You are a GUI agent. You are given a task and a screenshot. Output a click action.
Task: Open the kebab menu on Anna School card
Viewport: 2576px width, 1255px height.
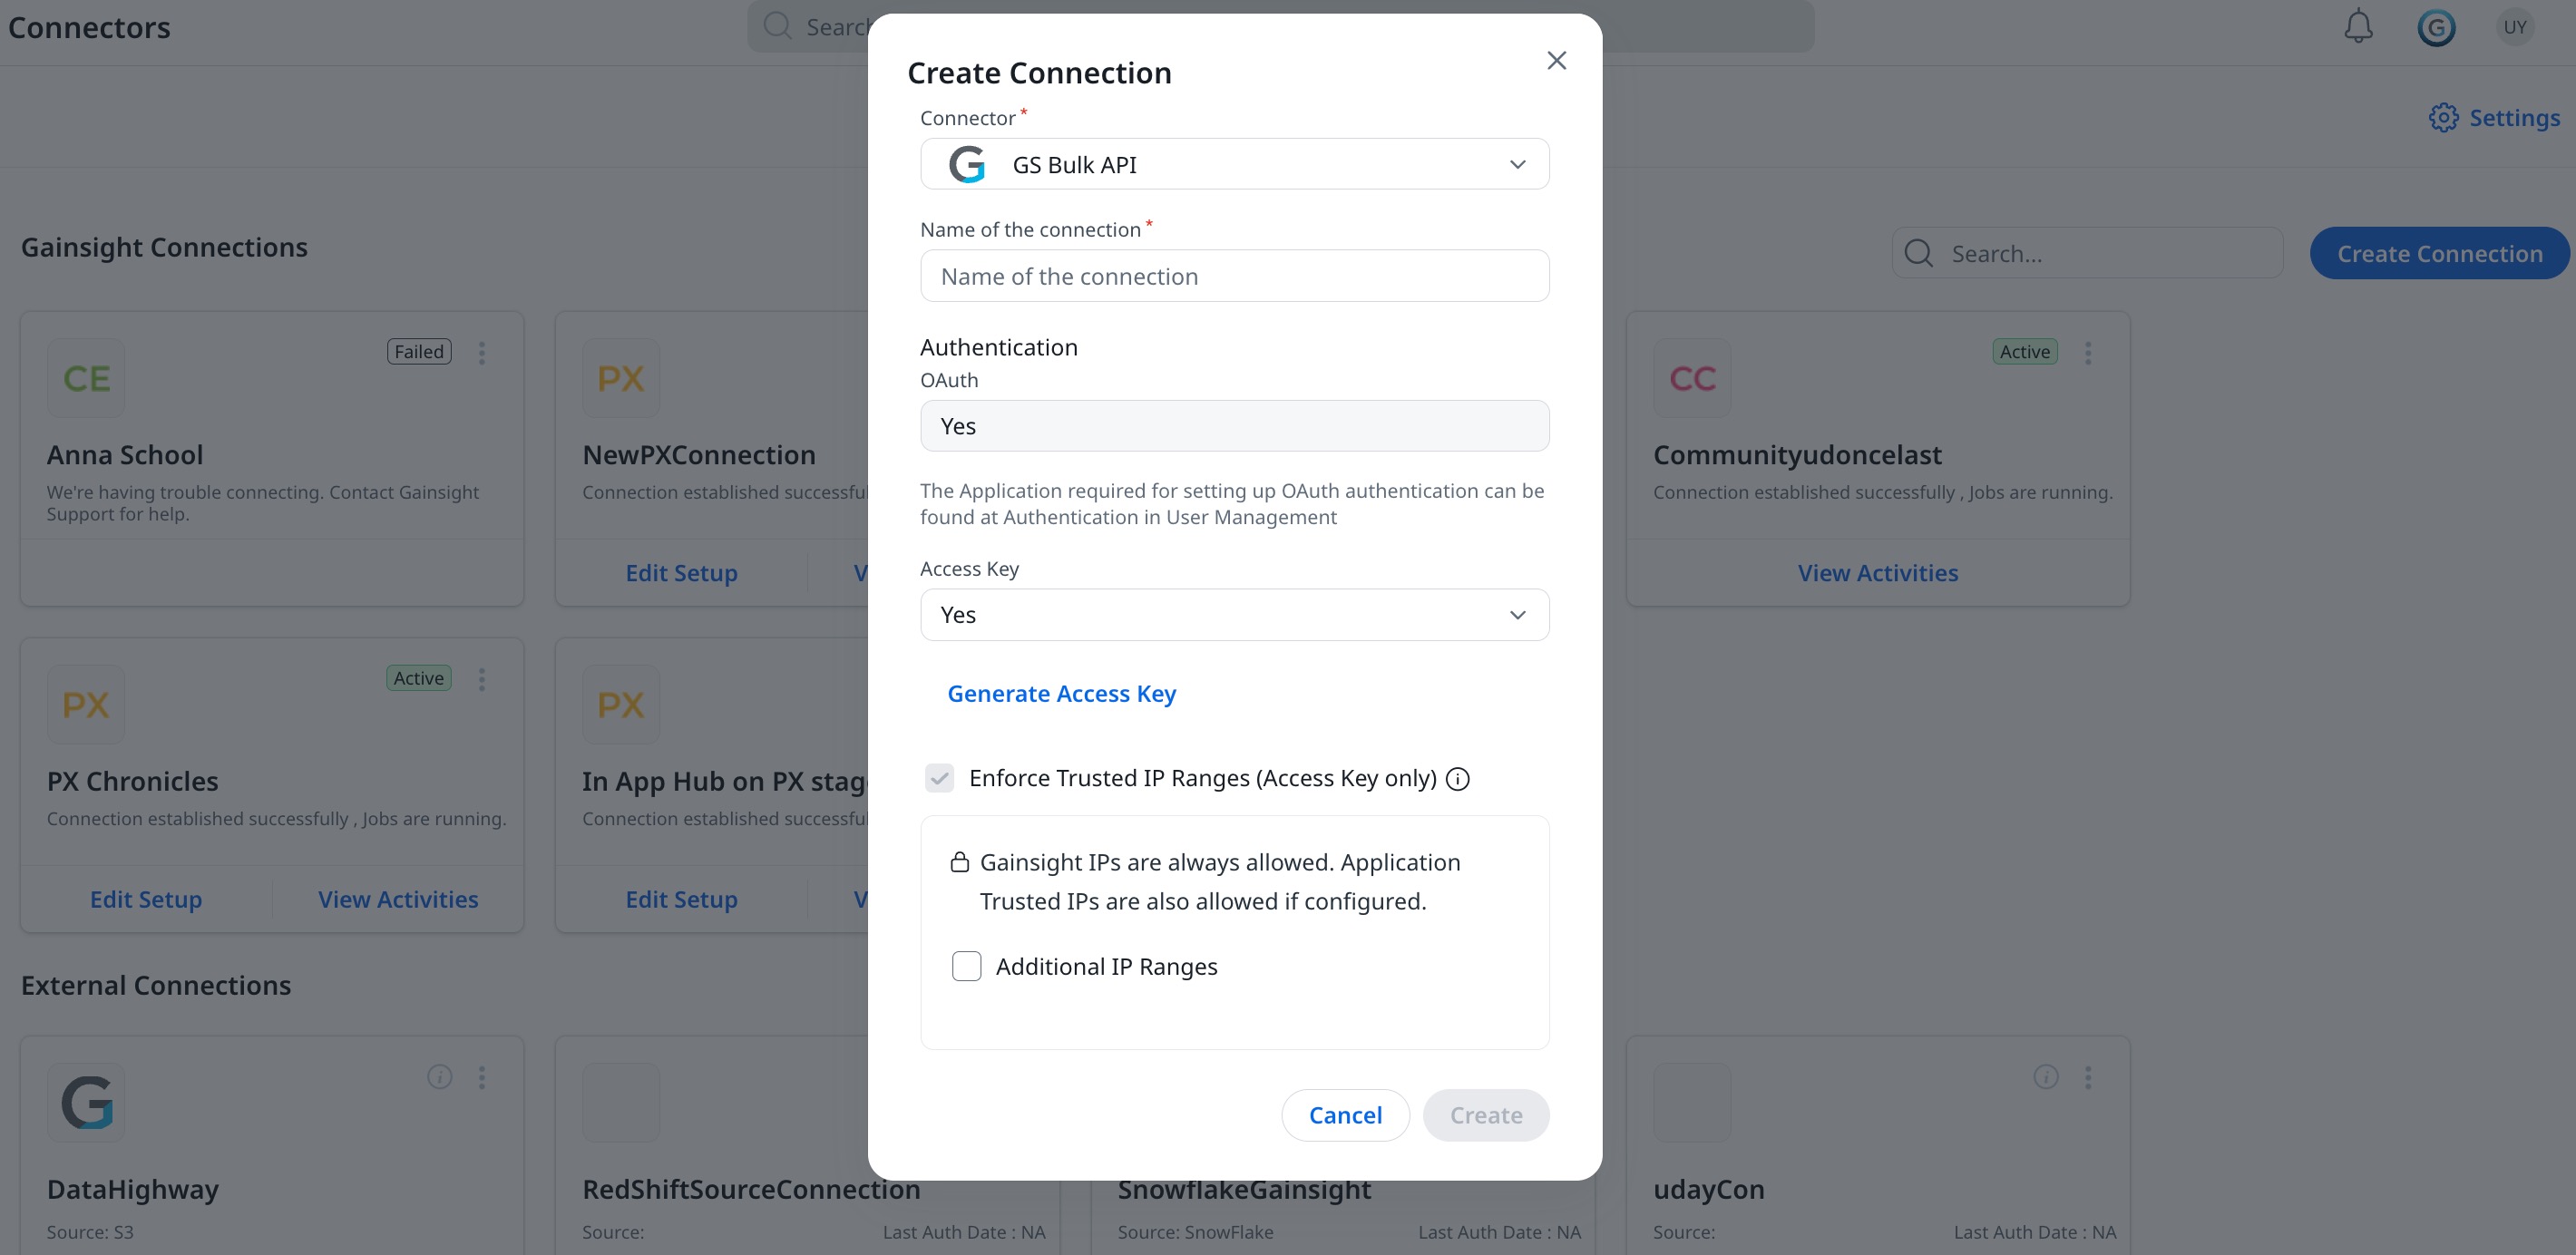pos(482,352)
